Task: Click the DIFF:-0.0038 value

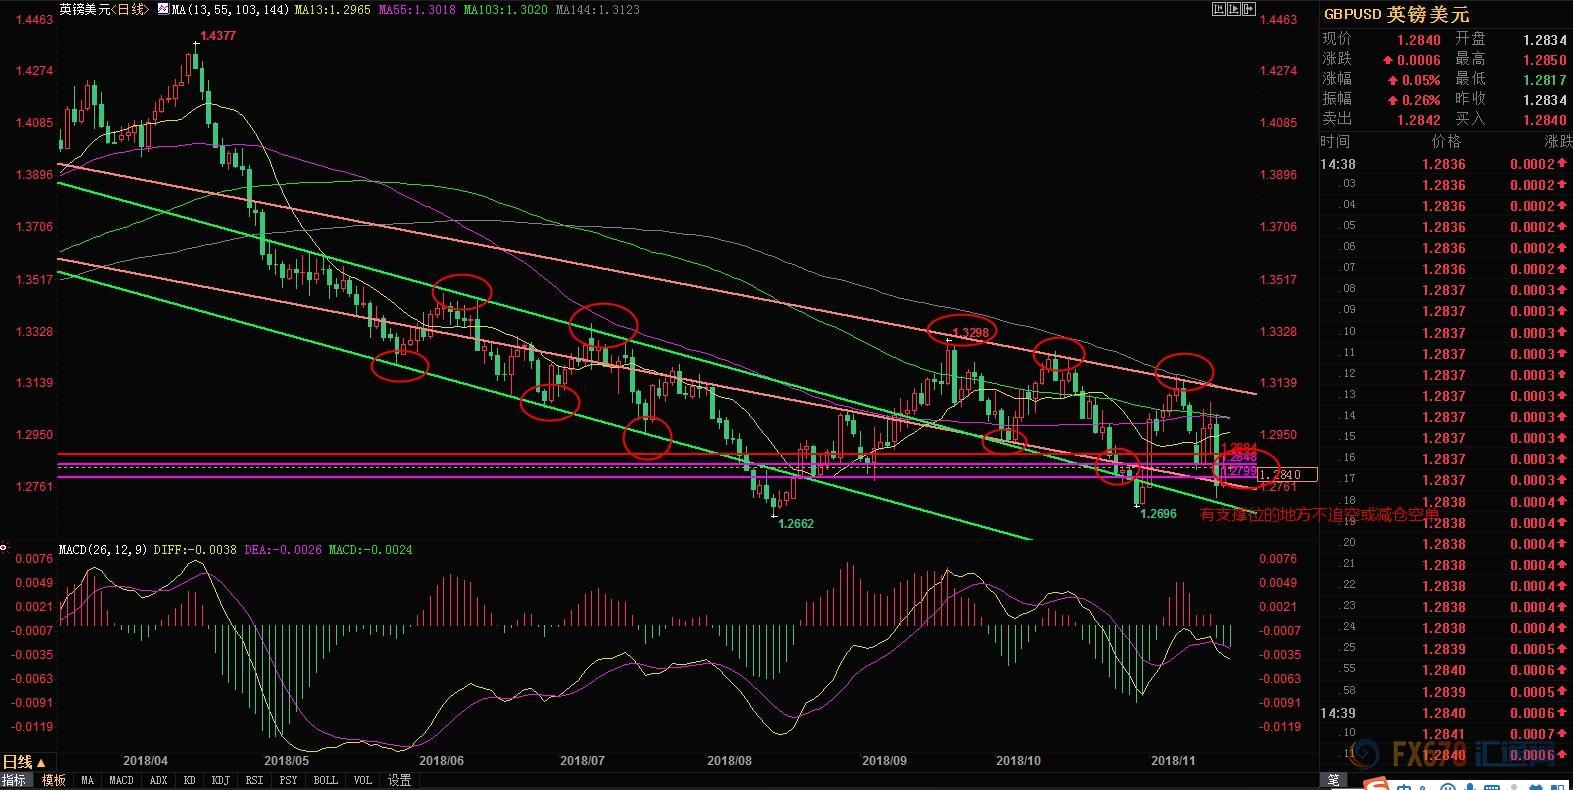Action: point(195,550)
